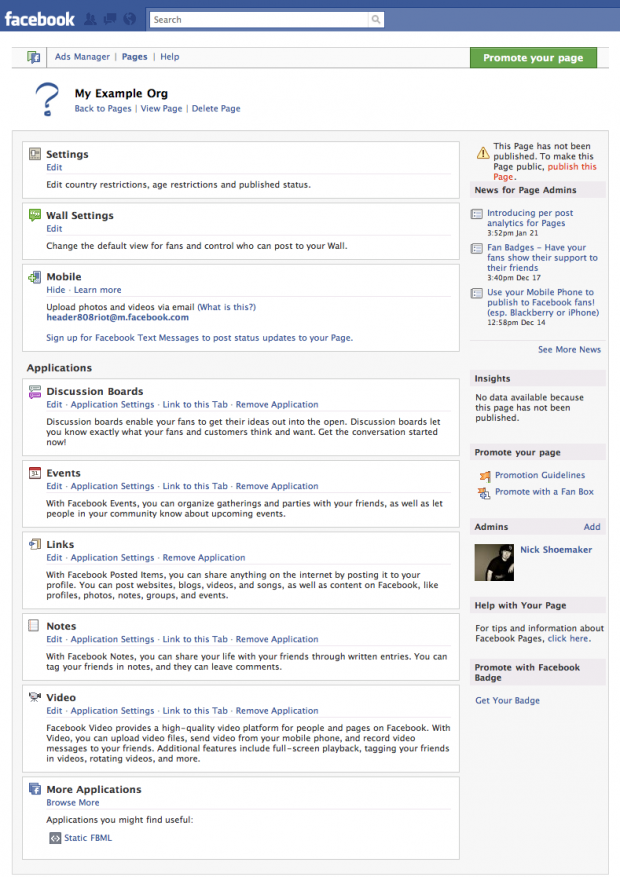
Task: Click news icon beside Fan Badges item
Action: coord(477,248)
